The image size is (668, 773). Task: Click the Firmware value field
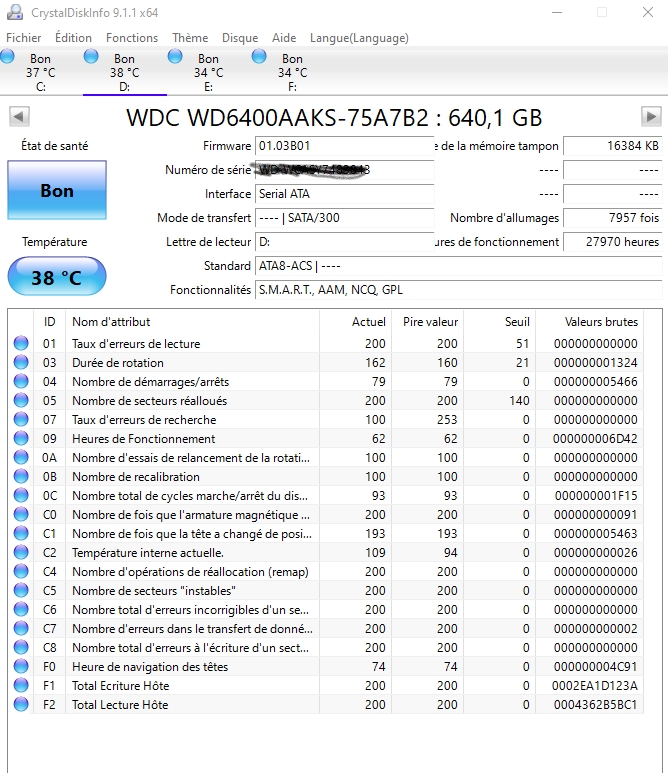(x=344, y=147)
